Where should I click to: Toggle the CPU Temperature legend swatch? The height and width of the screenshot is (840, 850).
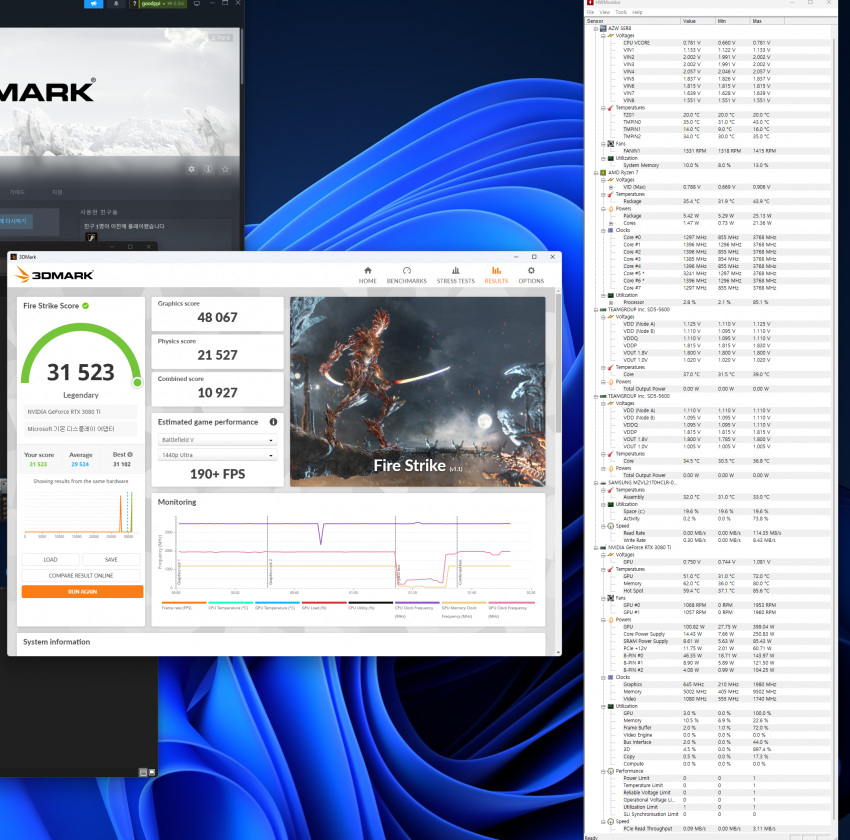230,602
